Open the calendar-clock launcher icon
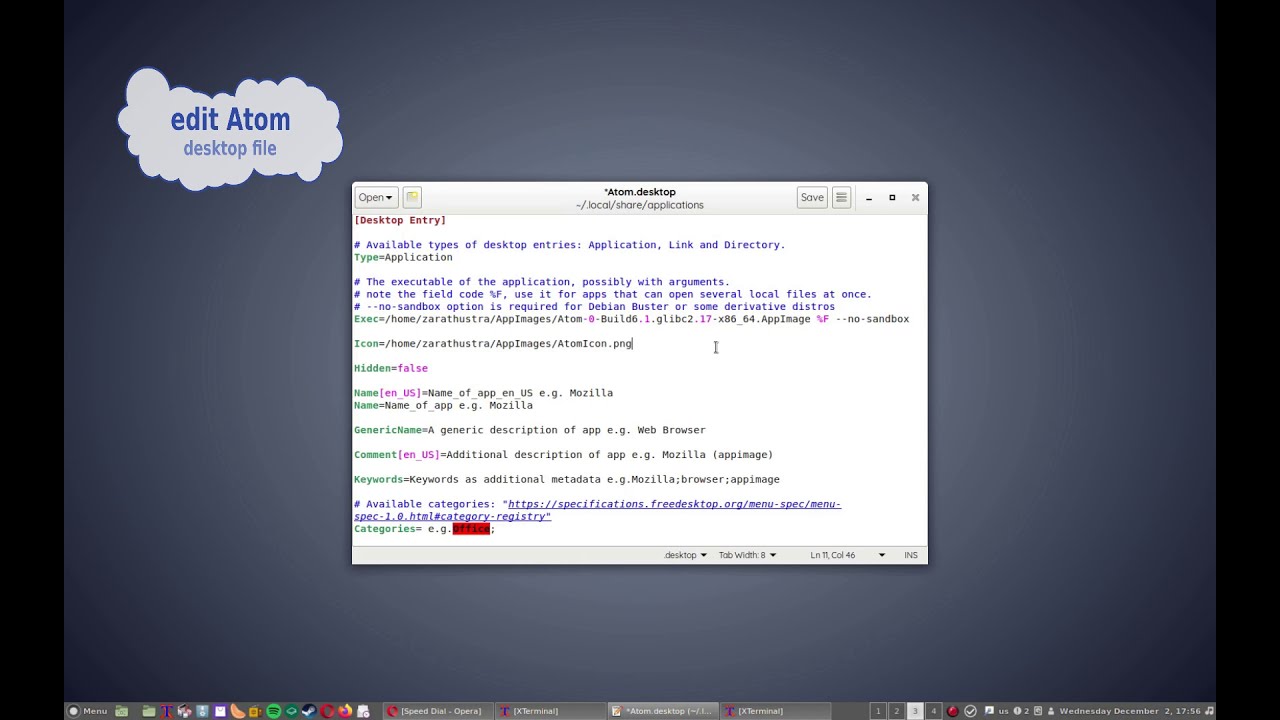 [x=363, y=711]
